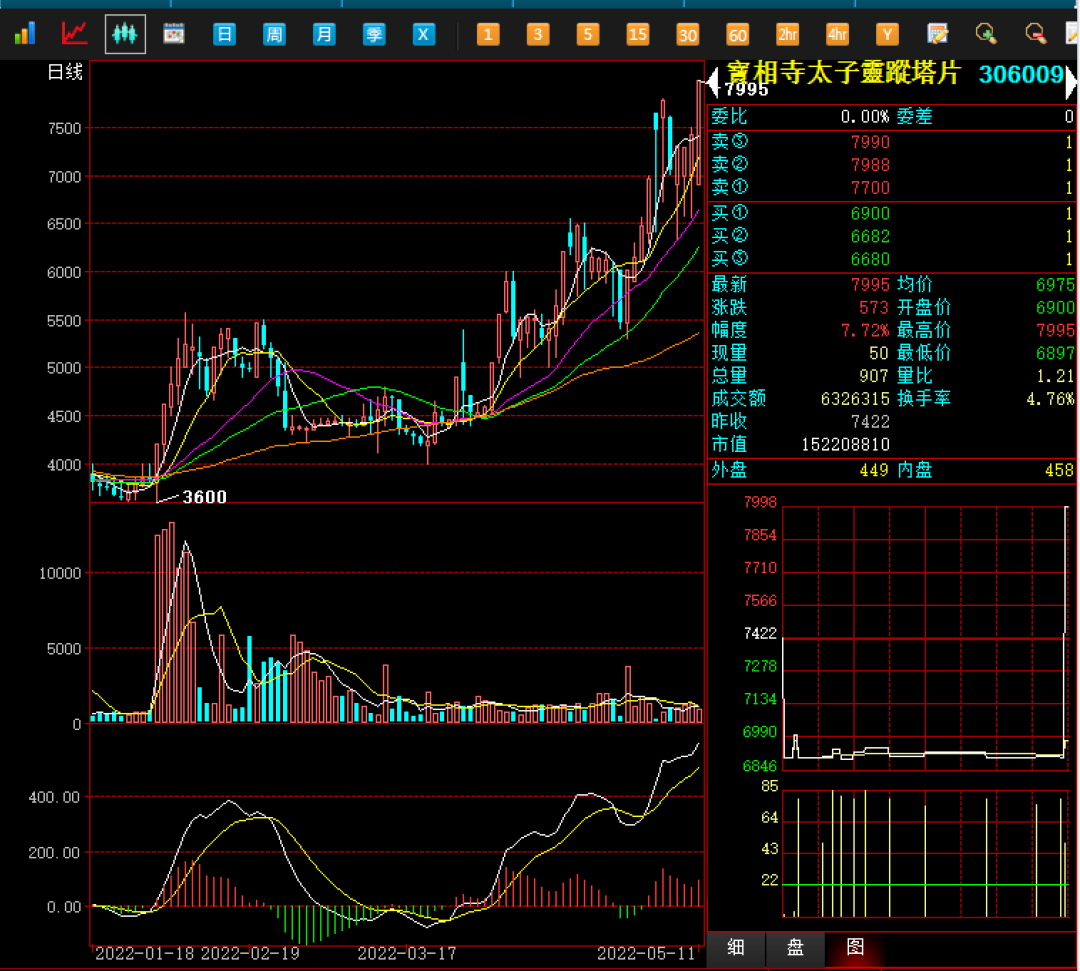This screenshot has width=1080, height=971.
Task: Click the 日线 chart label
Action: tap(65, 72)
